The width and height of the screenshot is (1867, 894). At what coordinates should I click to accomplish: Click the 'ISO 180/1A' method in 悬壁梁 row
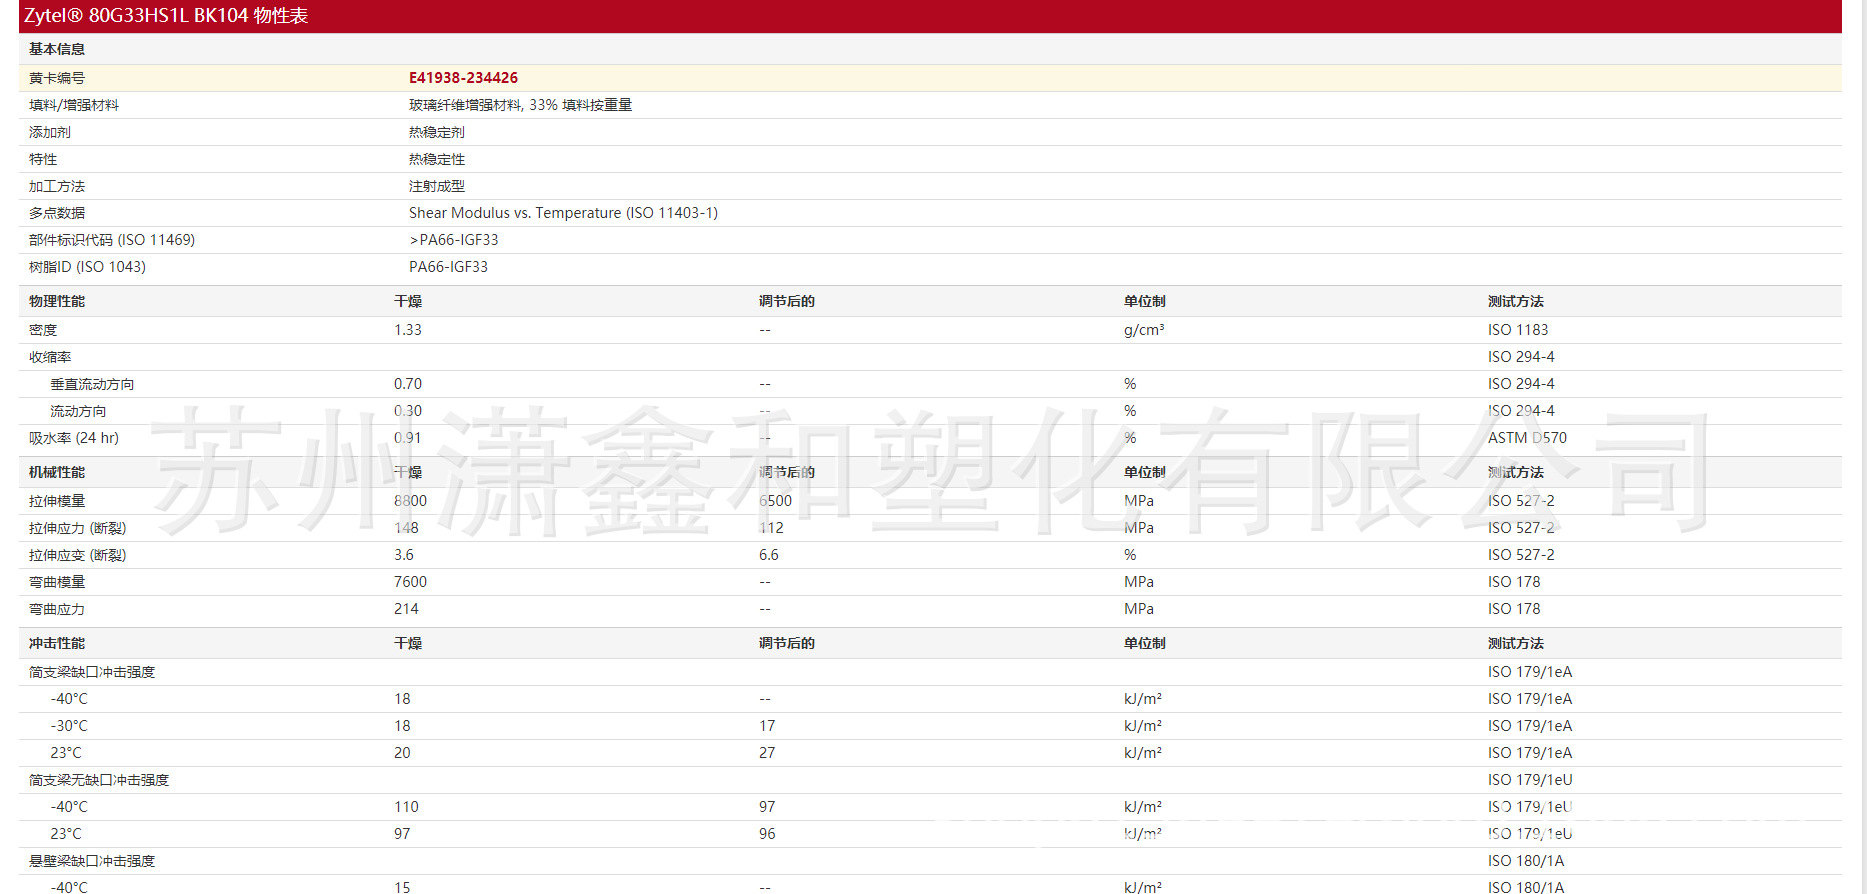coord(1526,861)
